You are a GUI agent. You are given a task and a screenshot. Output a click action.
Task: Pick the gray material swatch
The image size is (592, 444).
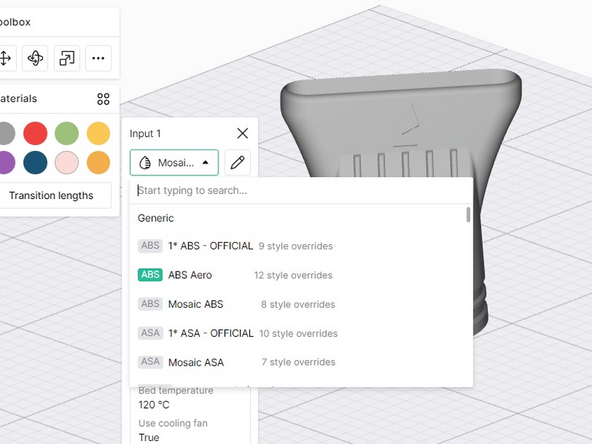pos(5,133)
